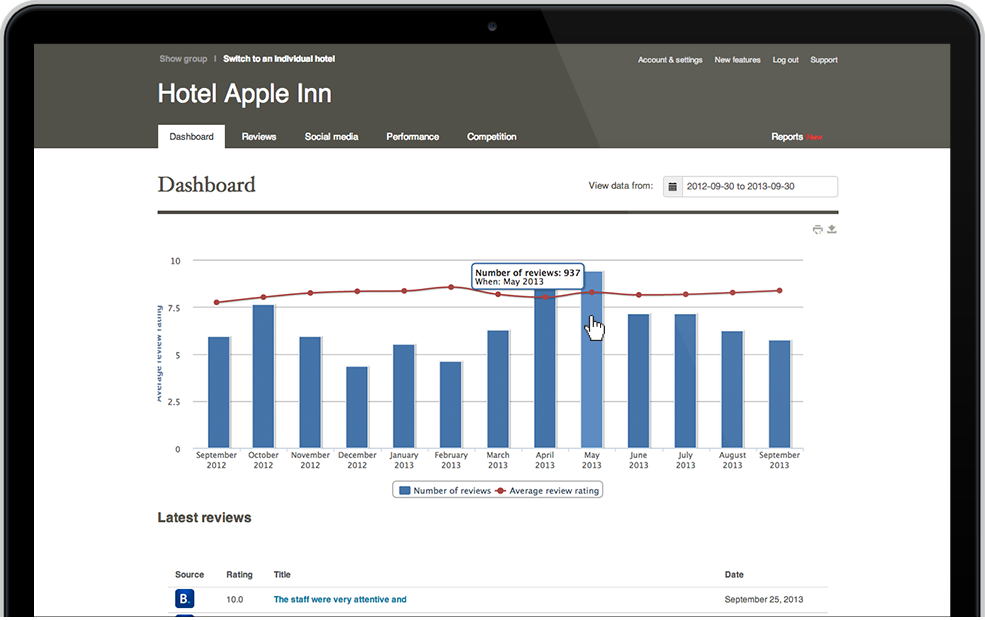This screenshot has width=985, height=620.
Task: Open the Support link
Action: pyautogui.click(x=824, y=60)
